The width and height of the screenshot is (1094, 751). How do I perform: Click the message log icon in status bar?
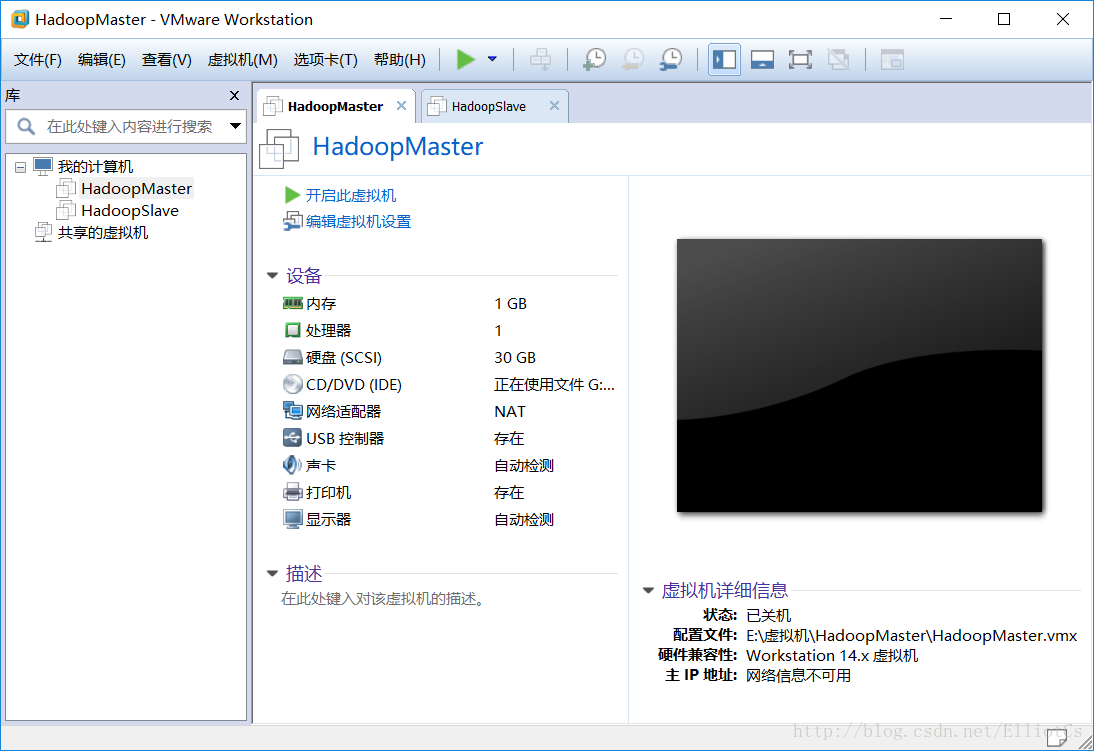click(1057, 736)
